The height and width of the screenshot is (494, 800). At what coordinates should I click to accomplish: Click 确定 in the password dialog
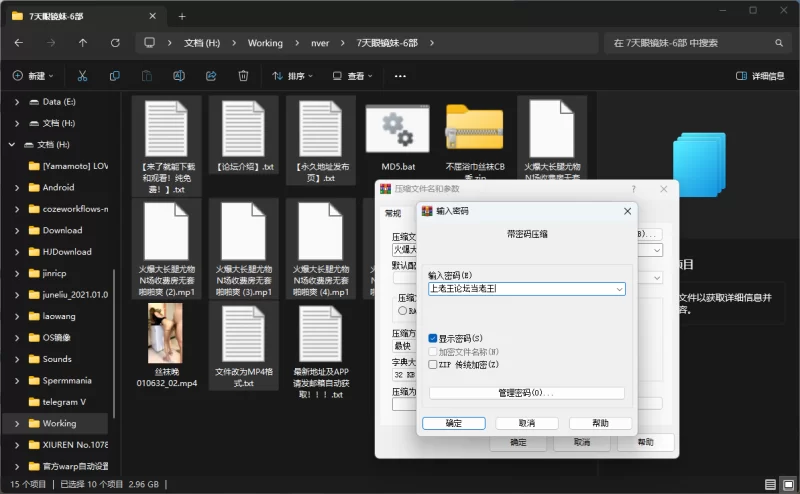pos(453,423)
